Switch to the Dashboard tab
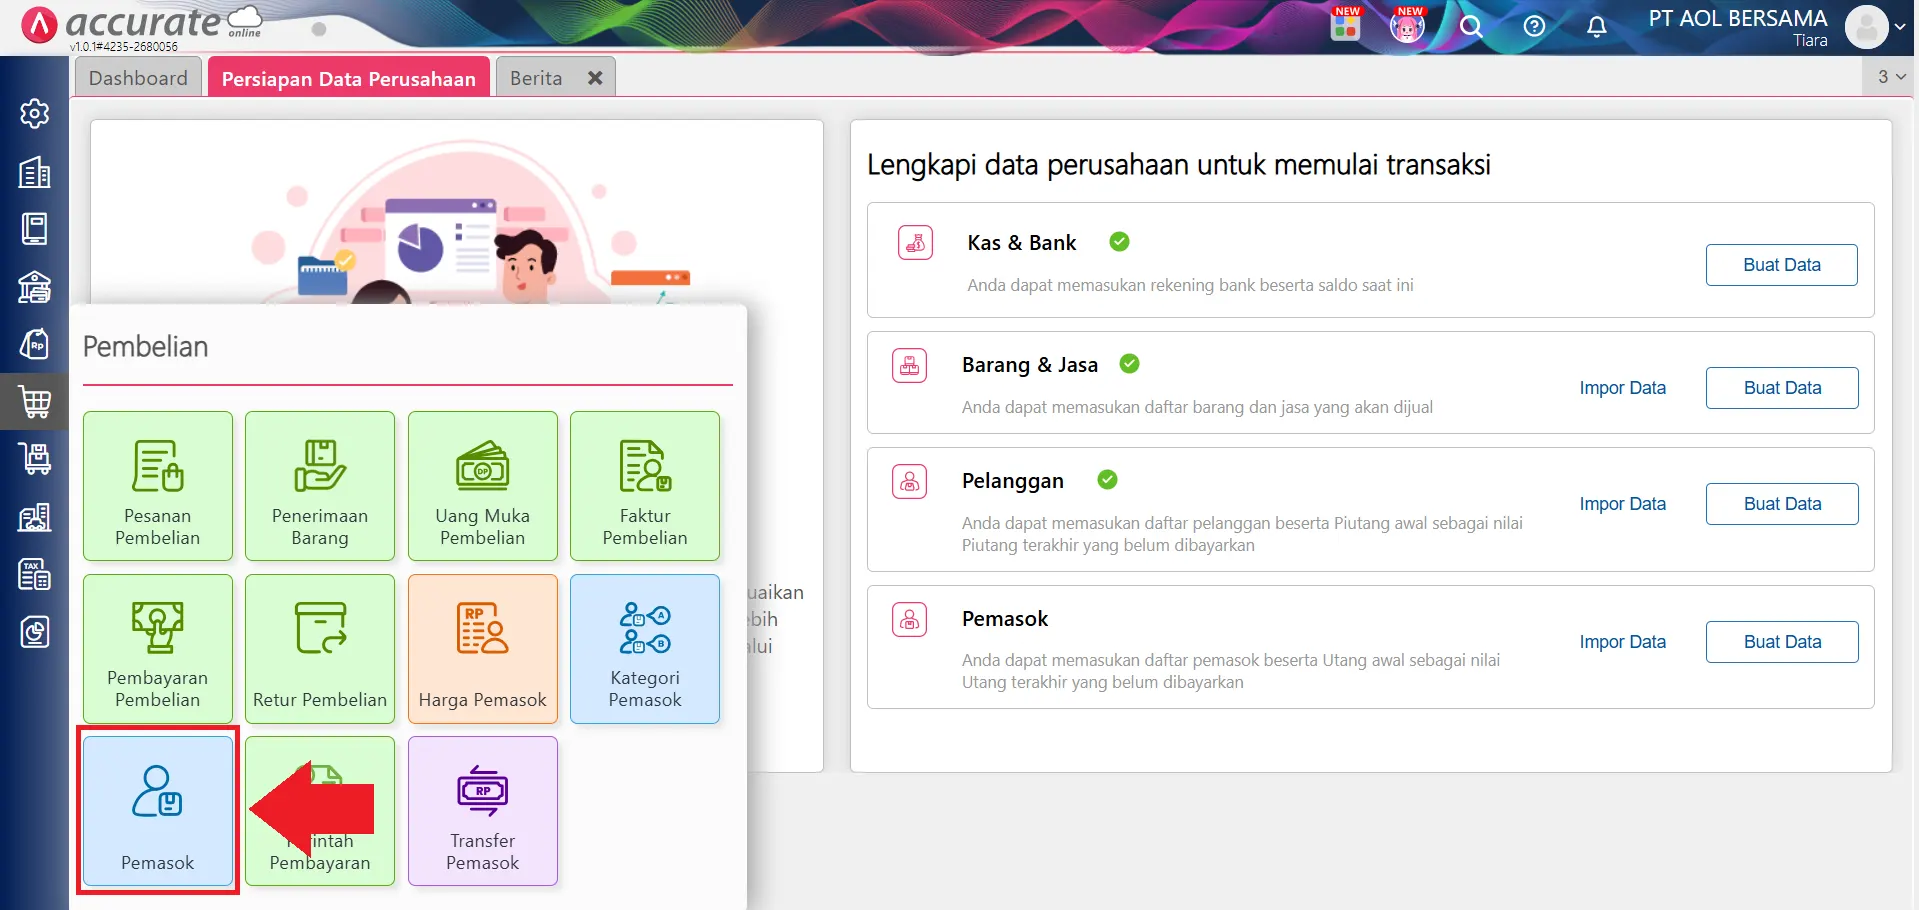Viewport: 1919px width, 910px height. [138, 78]
